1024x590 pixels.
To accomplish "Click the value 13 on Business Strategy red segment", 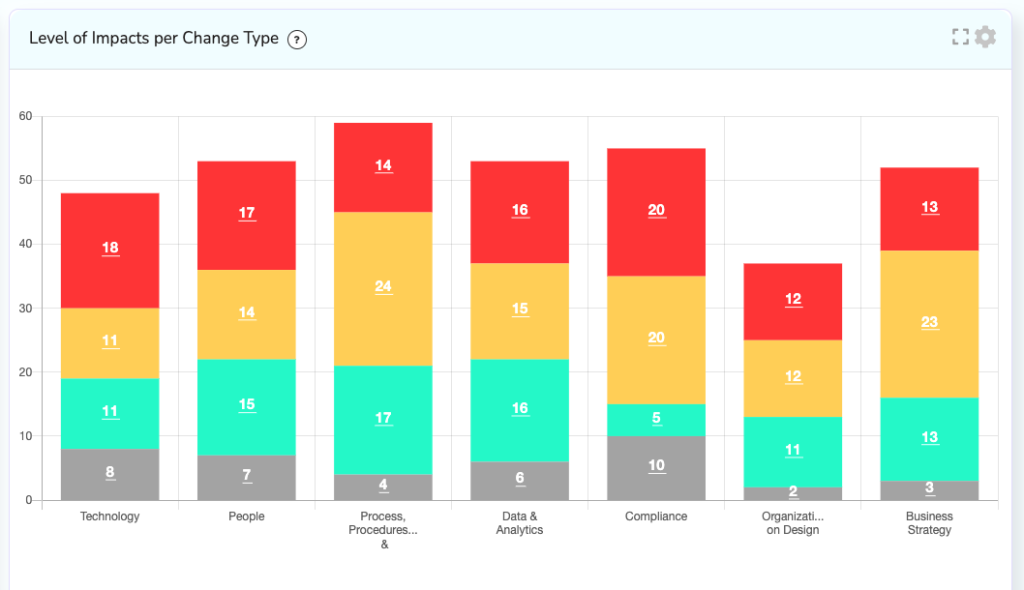I will click(929, 207).
